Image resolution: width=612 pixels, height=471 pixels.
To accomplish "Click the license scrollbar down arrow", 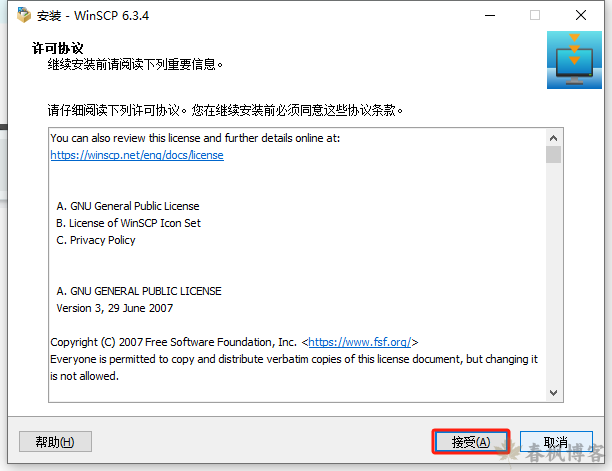I will (553, 393).
